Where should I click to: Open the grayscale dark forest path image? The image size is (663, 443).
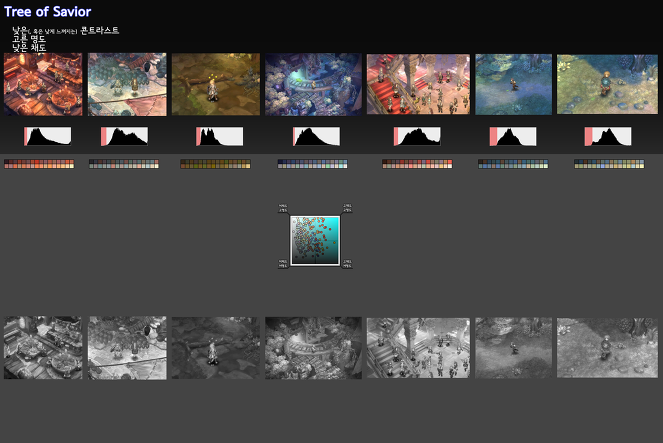[216, 347]
